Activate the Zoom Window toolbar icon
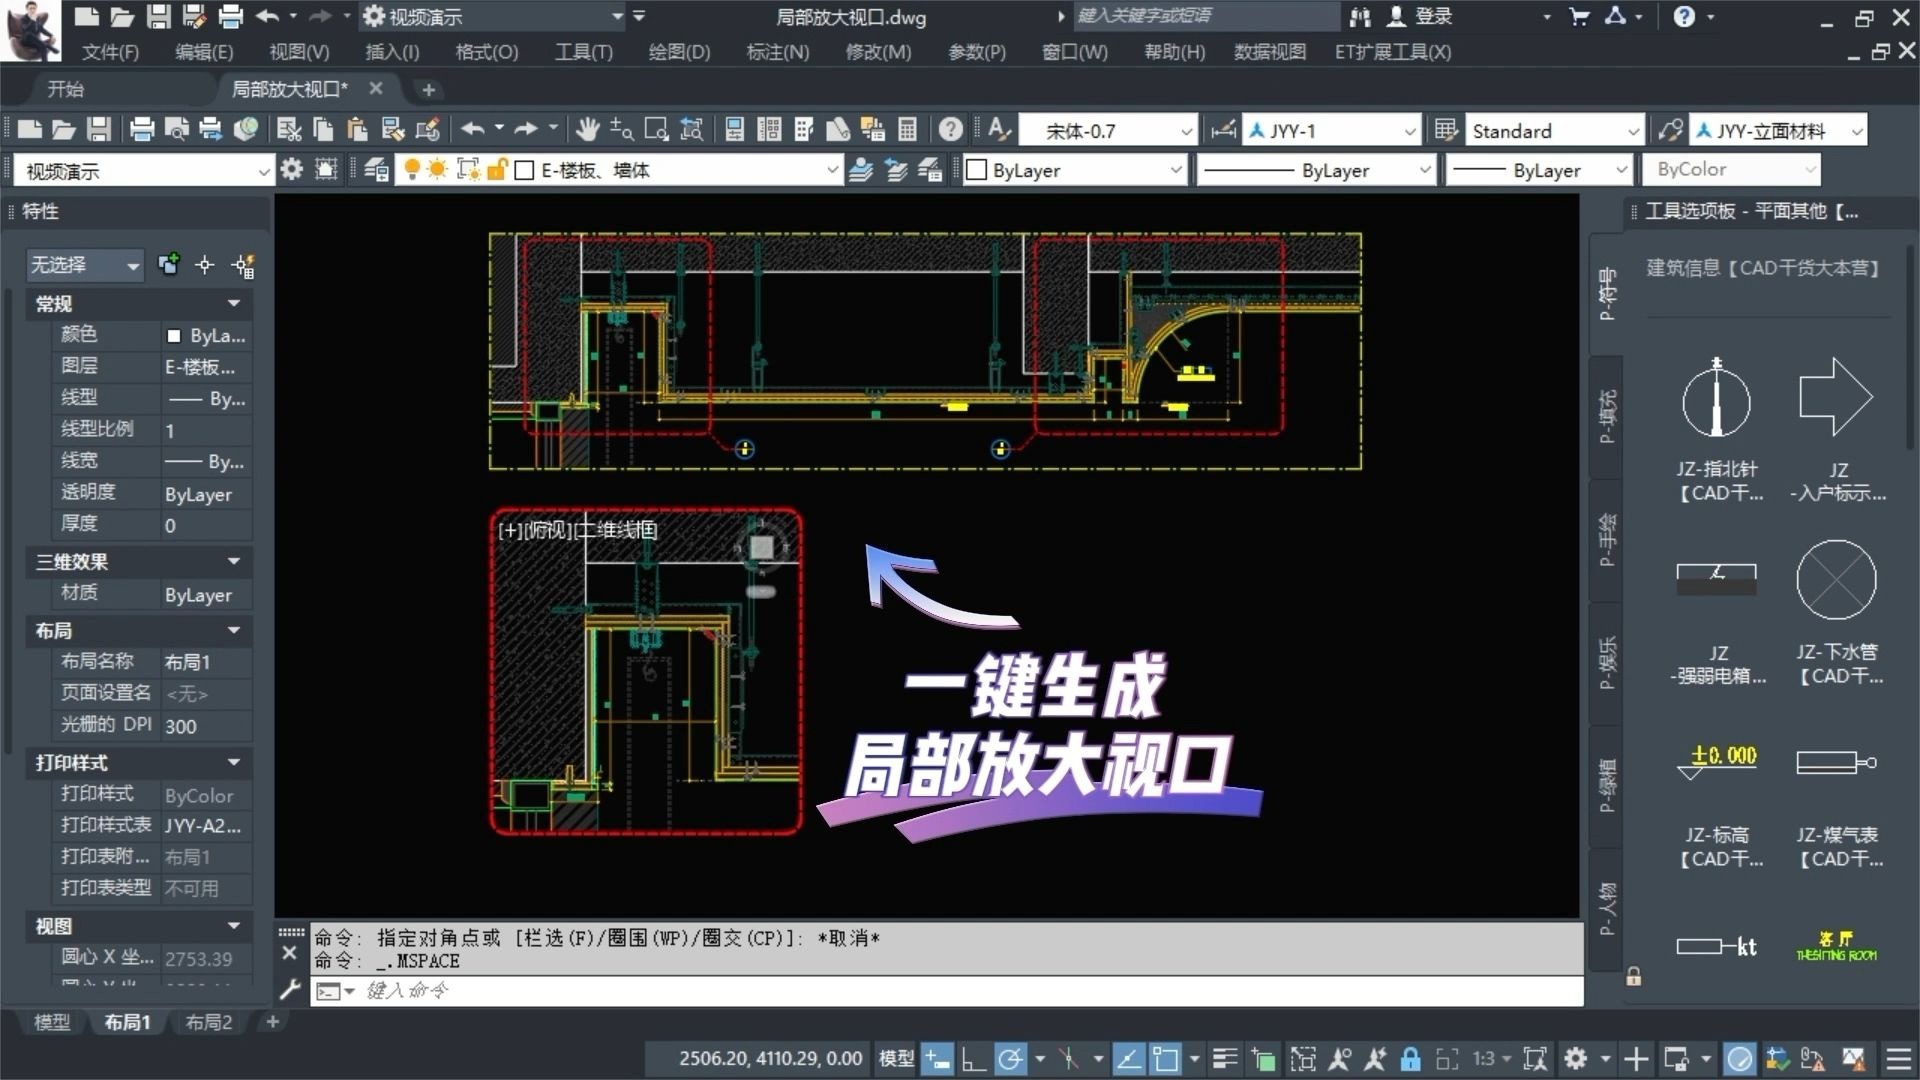The width and height of the screenshot is (1920, 1080). 656,129
